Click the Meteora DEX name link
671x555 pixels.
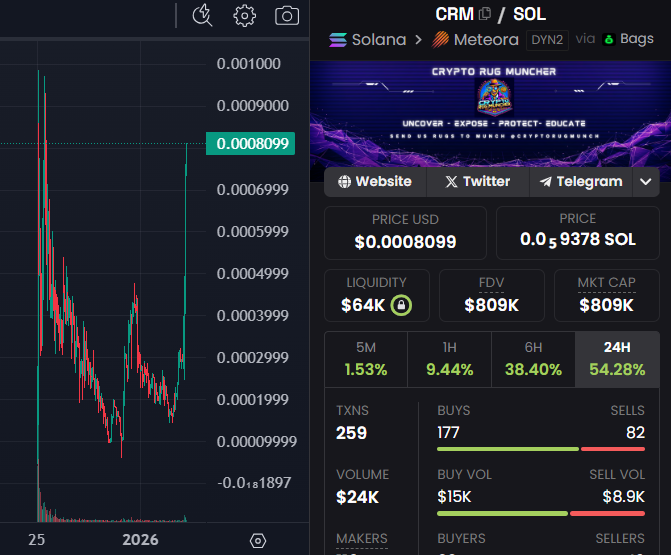pyautogui.click(x=486, y=40)
